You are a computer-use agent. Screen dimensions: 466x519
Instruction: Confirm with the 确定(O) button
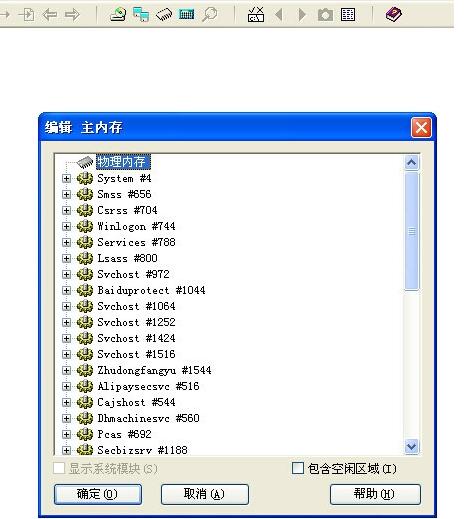(x=98, y=494)
